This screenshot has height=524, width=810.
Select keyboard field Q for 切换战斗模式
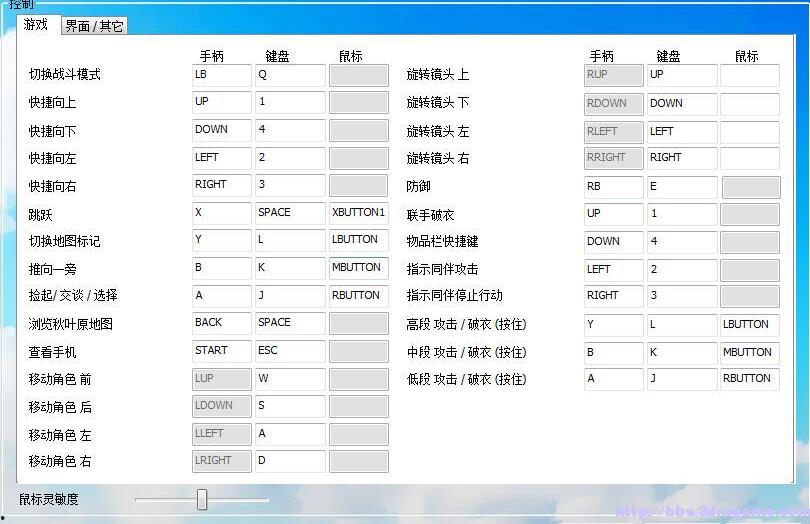click(x=290, y=75)
